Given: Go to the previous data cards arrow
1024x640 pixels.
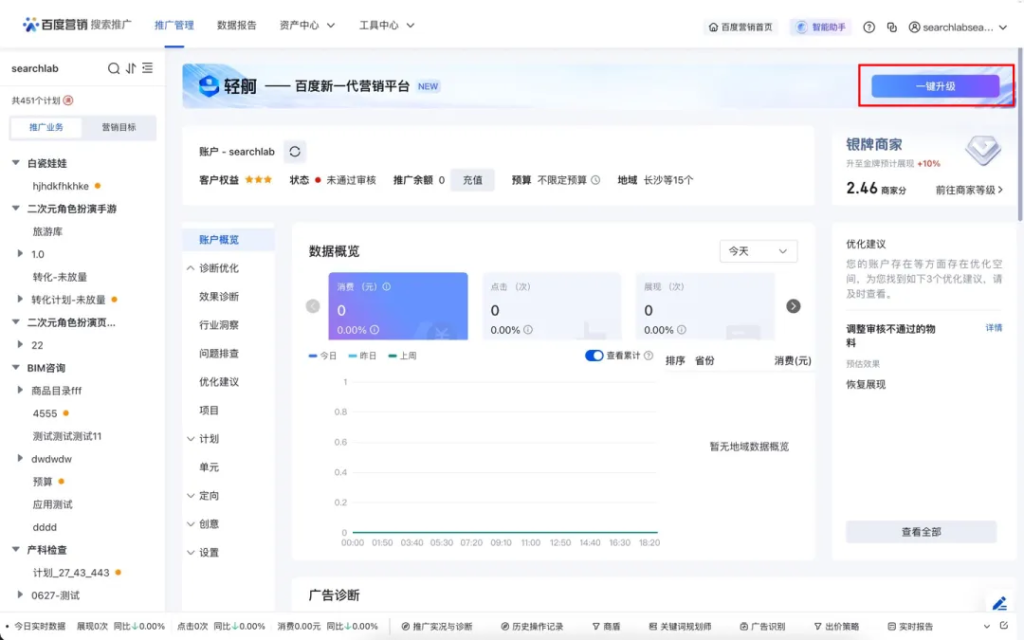Looking at the screenshot, I should [313, 306].
